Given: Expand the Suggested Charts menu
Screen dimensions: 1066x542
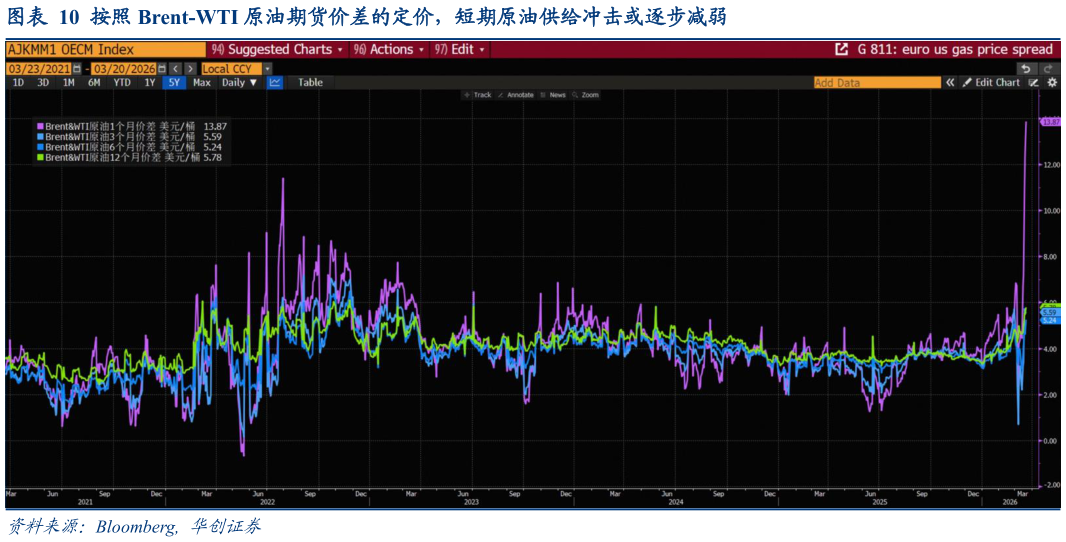Looking at the screenshot, I should pos(277,50).
